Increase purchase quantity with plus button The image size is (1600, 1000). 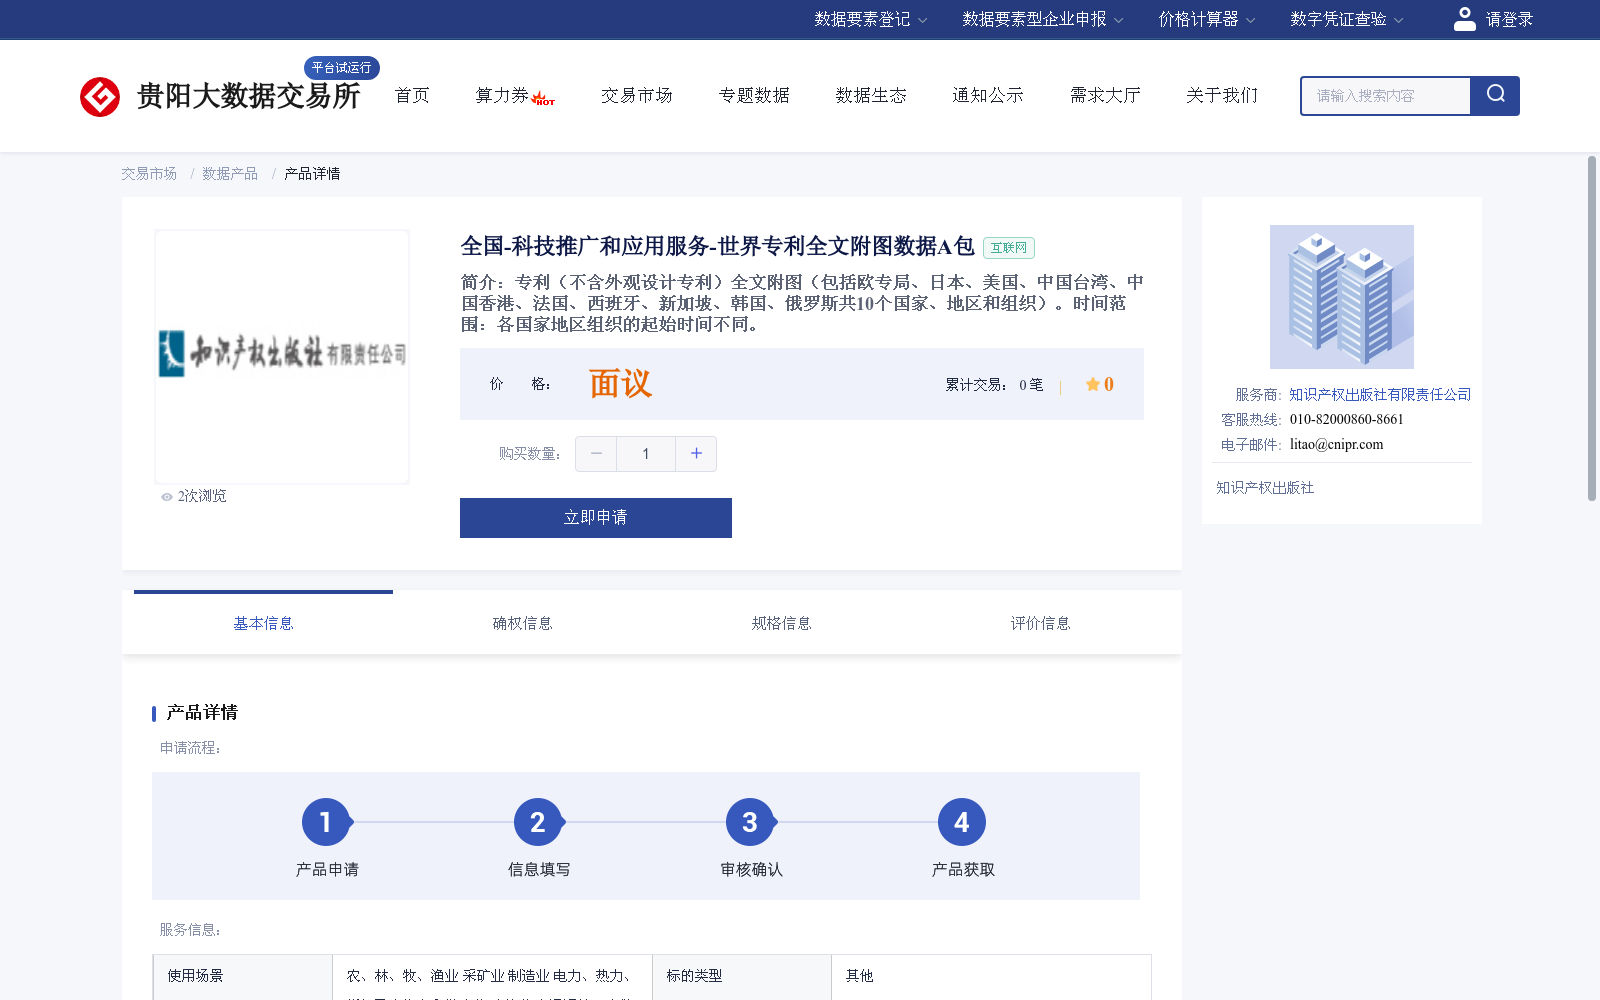point(696,454)
